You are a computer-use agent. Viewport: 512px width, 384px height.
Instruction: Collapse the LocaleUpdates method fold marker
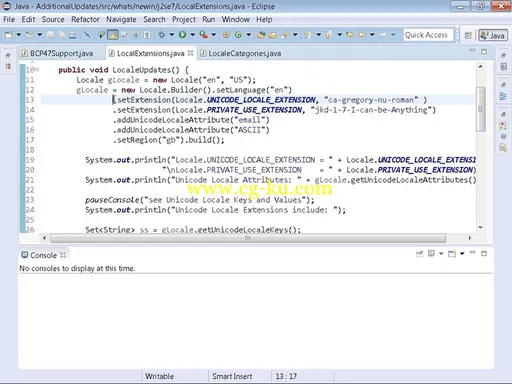(x=37, y=69)
